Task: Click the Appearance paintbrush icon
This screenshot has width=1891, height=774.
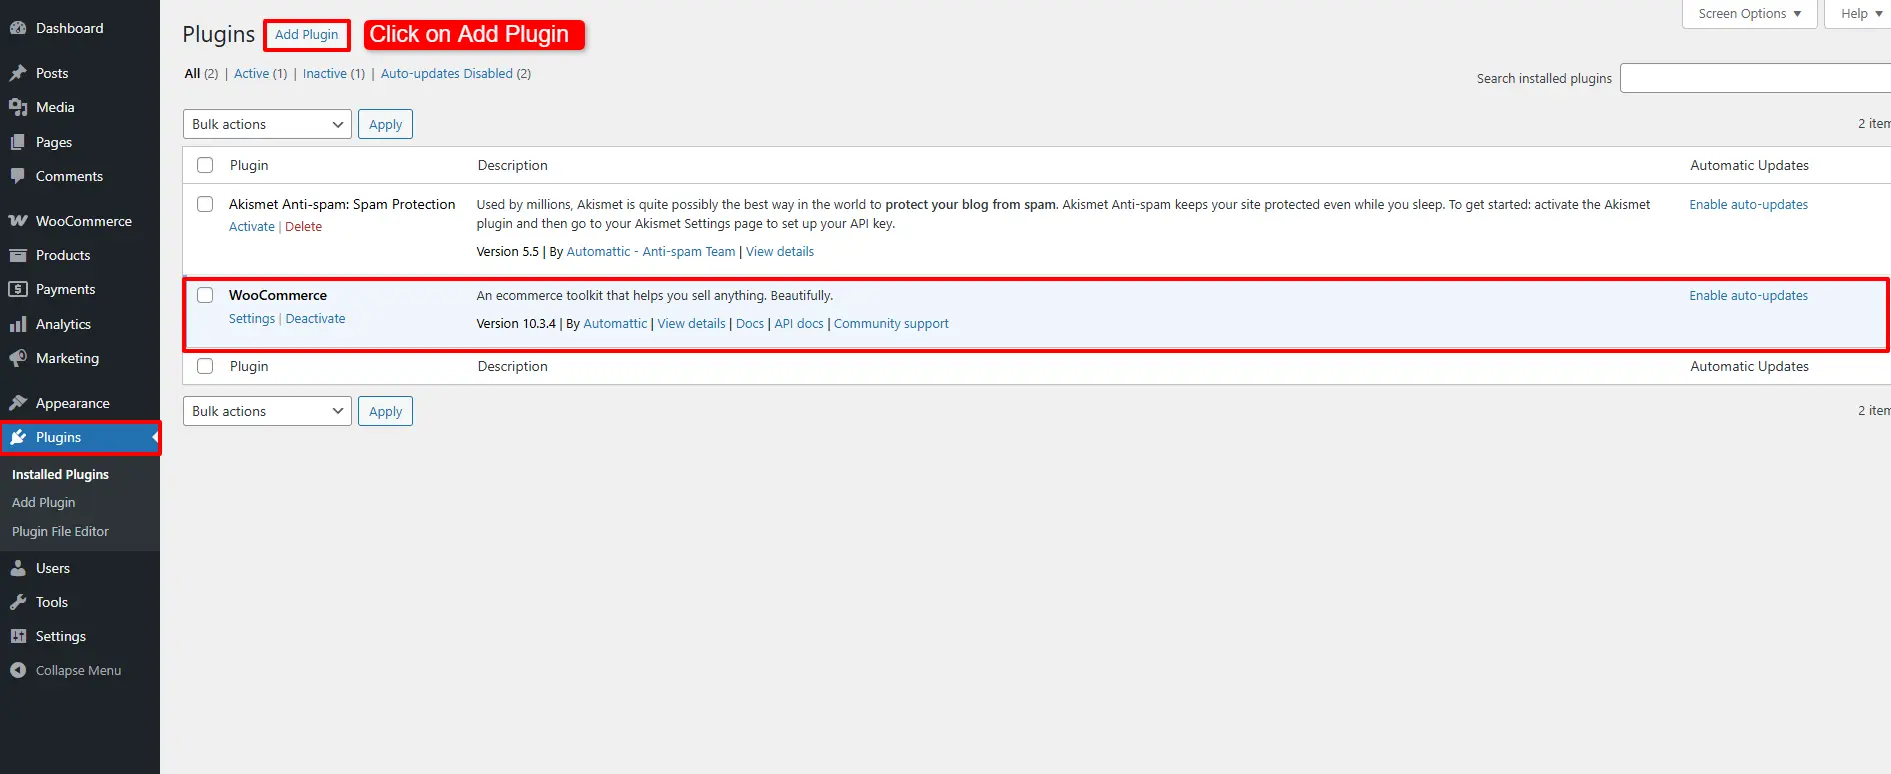Action: 18,403
